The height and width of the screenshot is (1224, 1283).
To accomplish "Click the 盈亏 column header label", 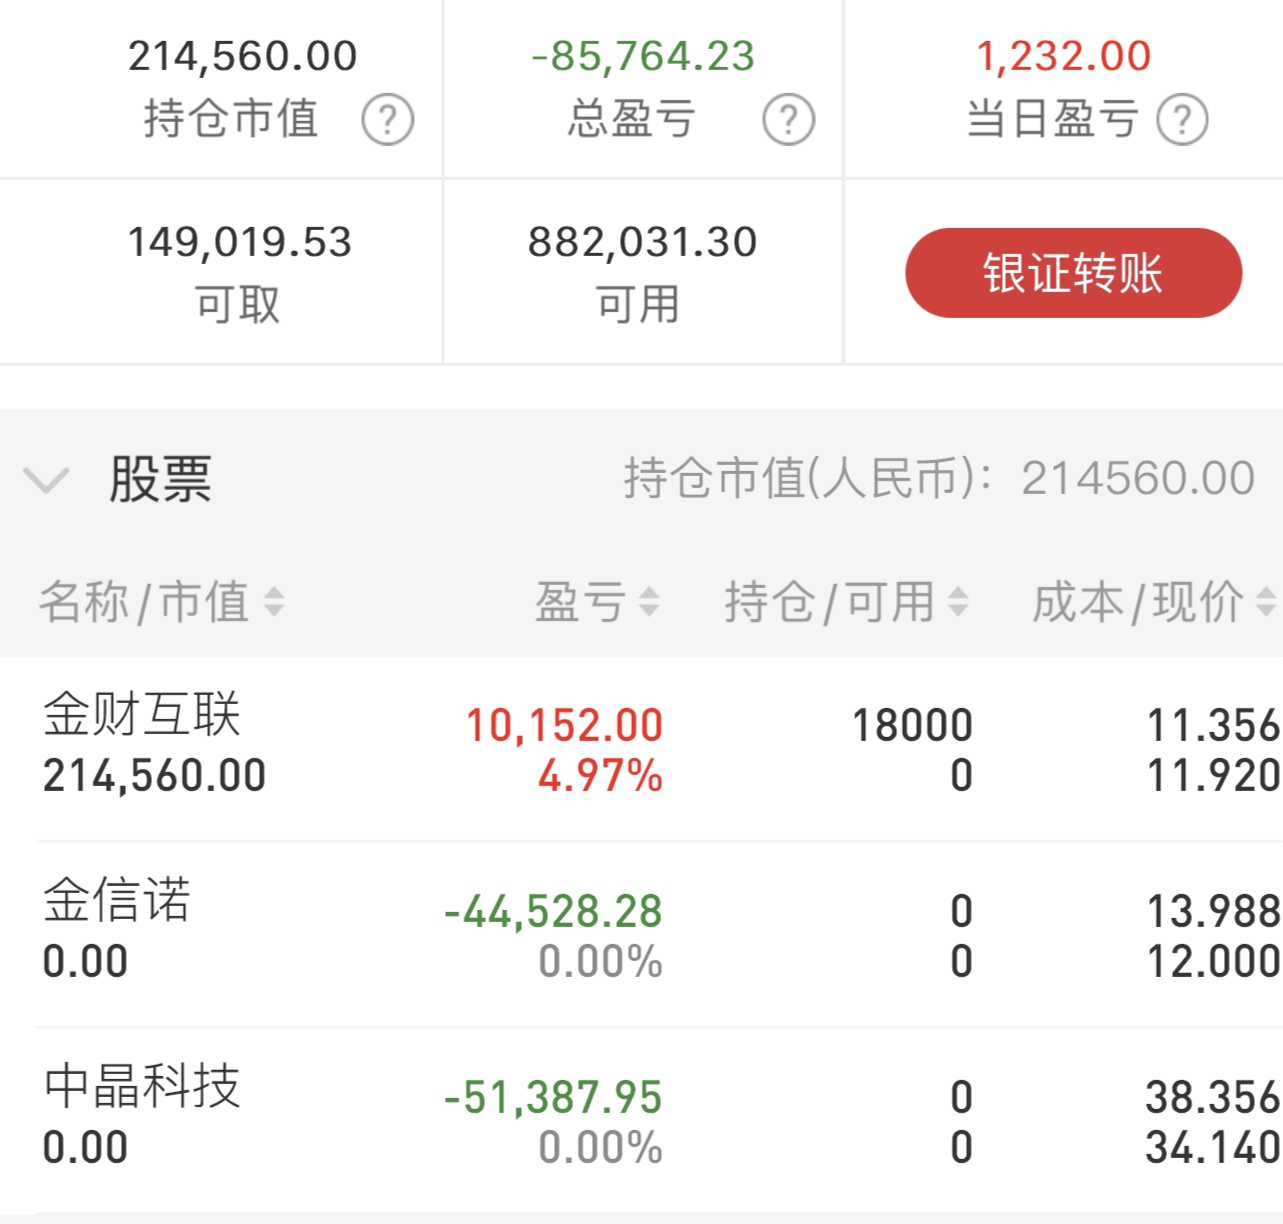I will pyautogui.click(x=580, y=602).
